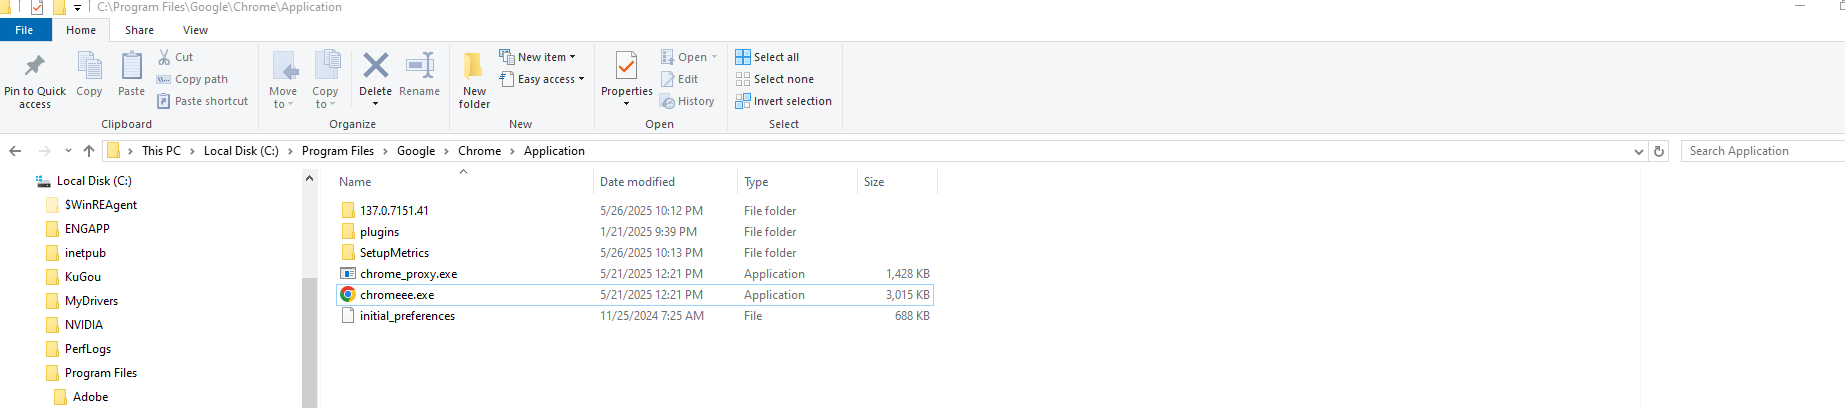Cut the selected item
Image resolution: width=1845 pixels, height=408 pixels.
point(175,57)
